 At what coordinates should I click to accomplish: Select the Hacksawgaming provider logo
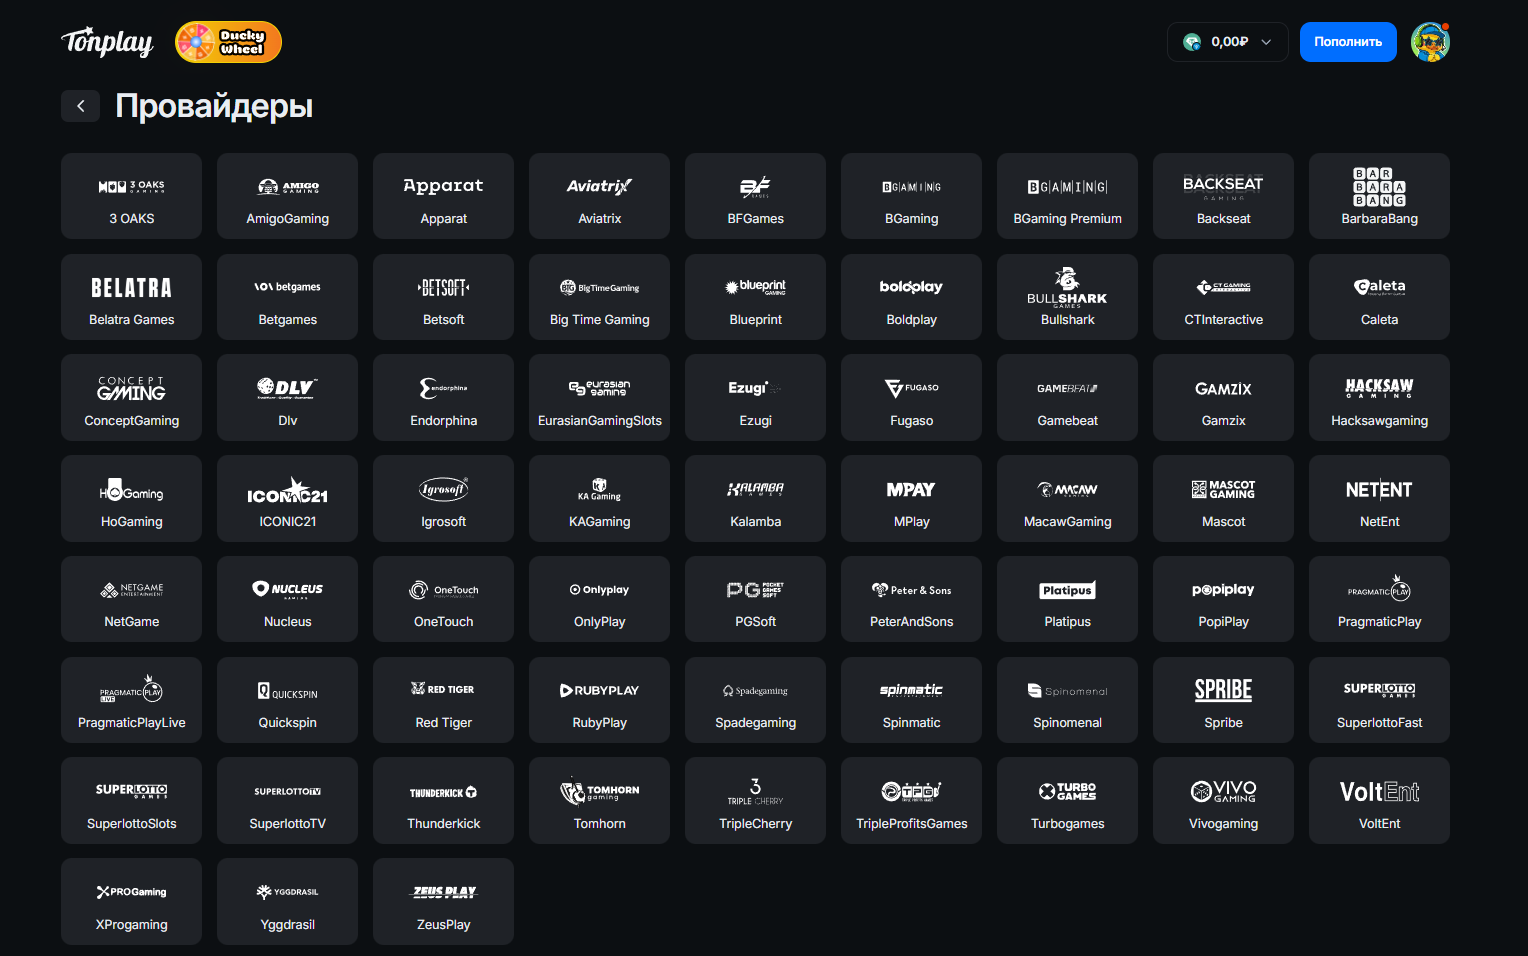[x=1379, y=388]
